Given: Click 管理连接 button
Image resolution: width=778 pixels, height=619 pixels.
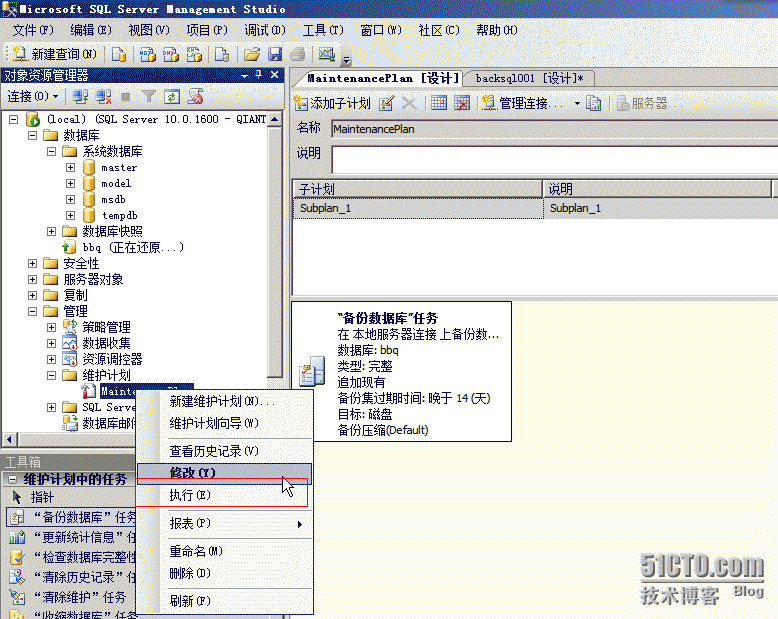Looking at the screenshot, I should pyautogui.click(x=523, y=103).
